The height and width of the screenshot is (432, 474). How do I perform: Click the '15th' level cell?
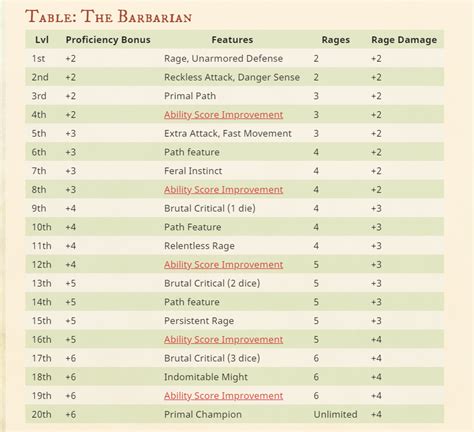point(42,321)
